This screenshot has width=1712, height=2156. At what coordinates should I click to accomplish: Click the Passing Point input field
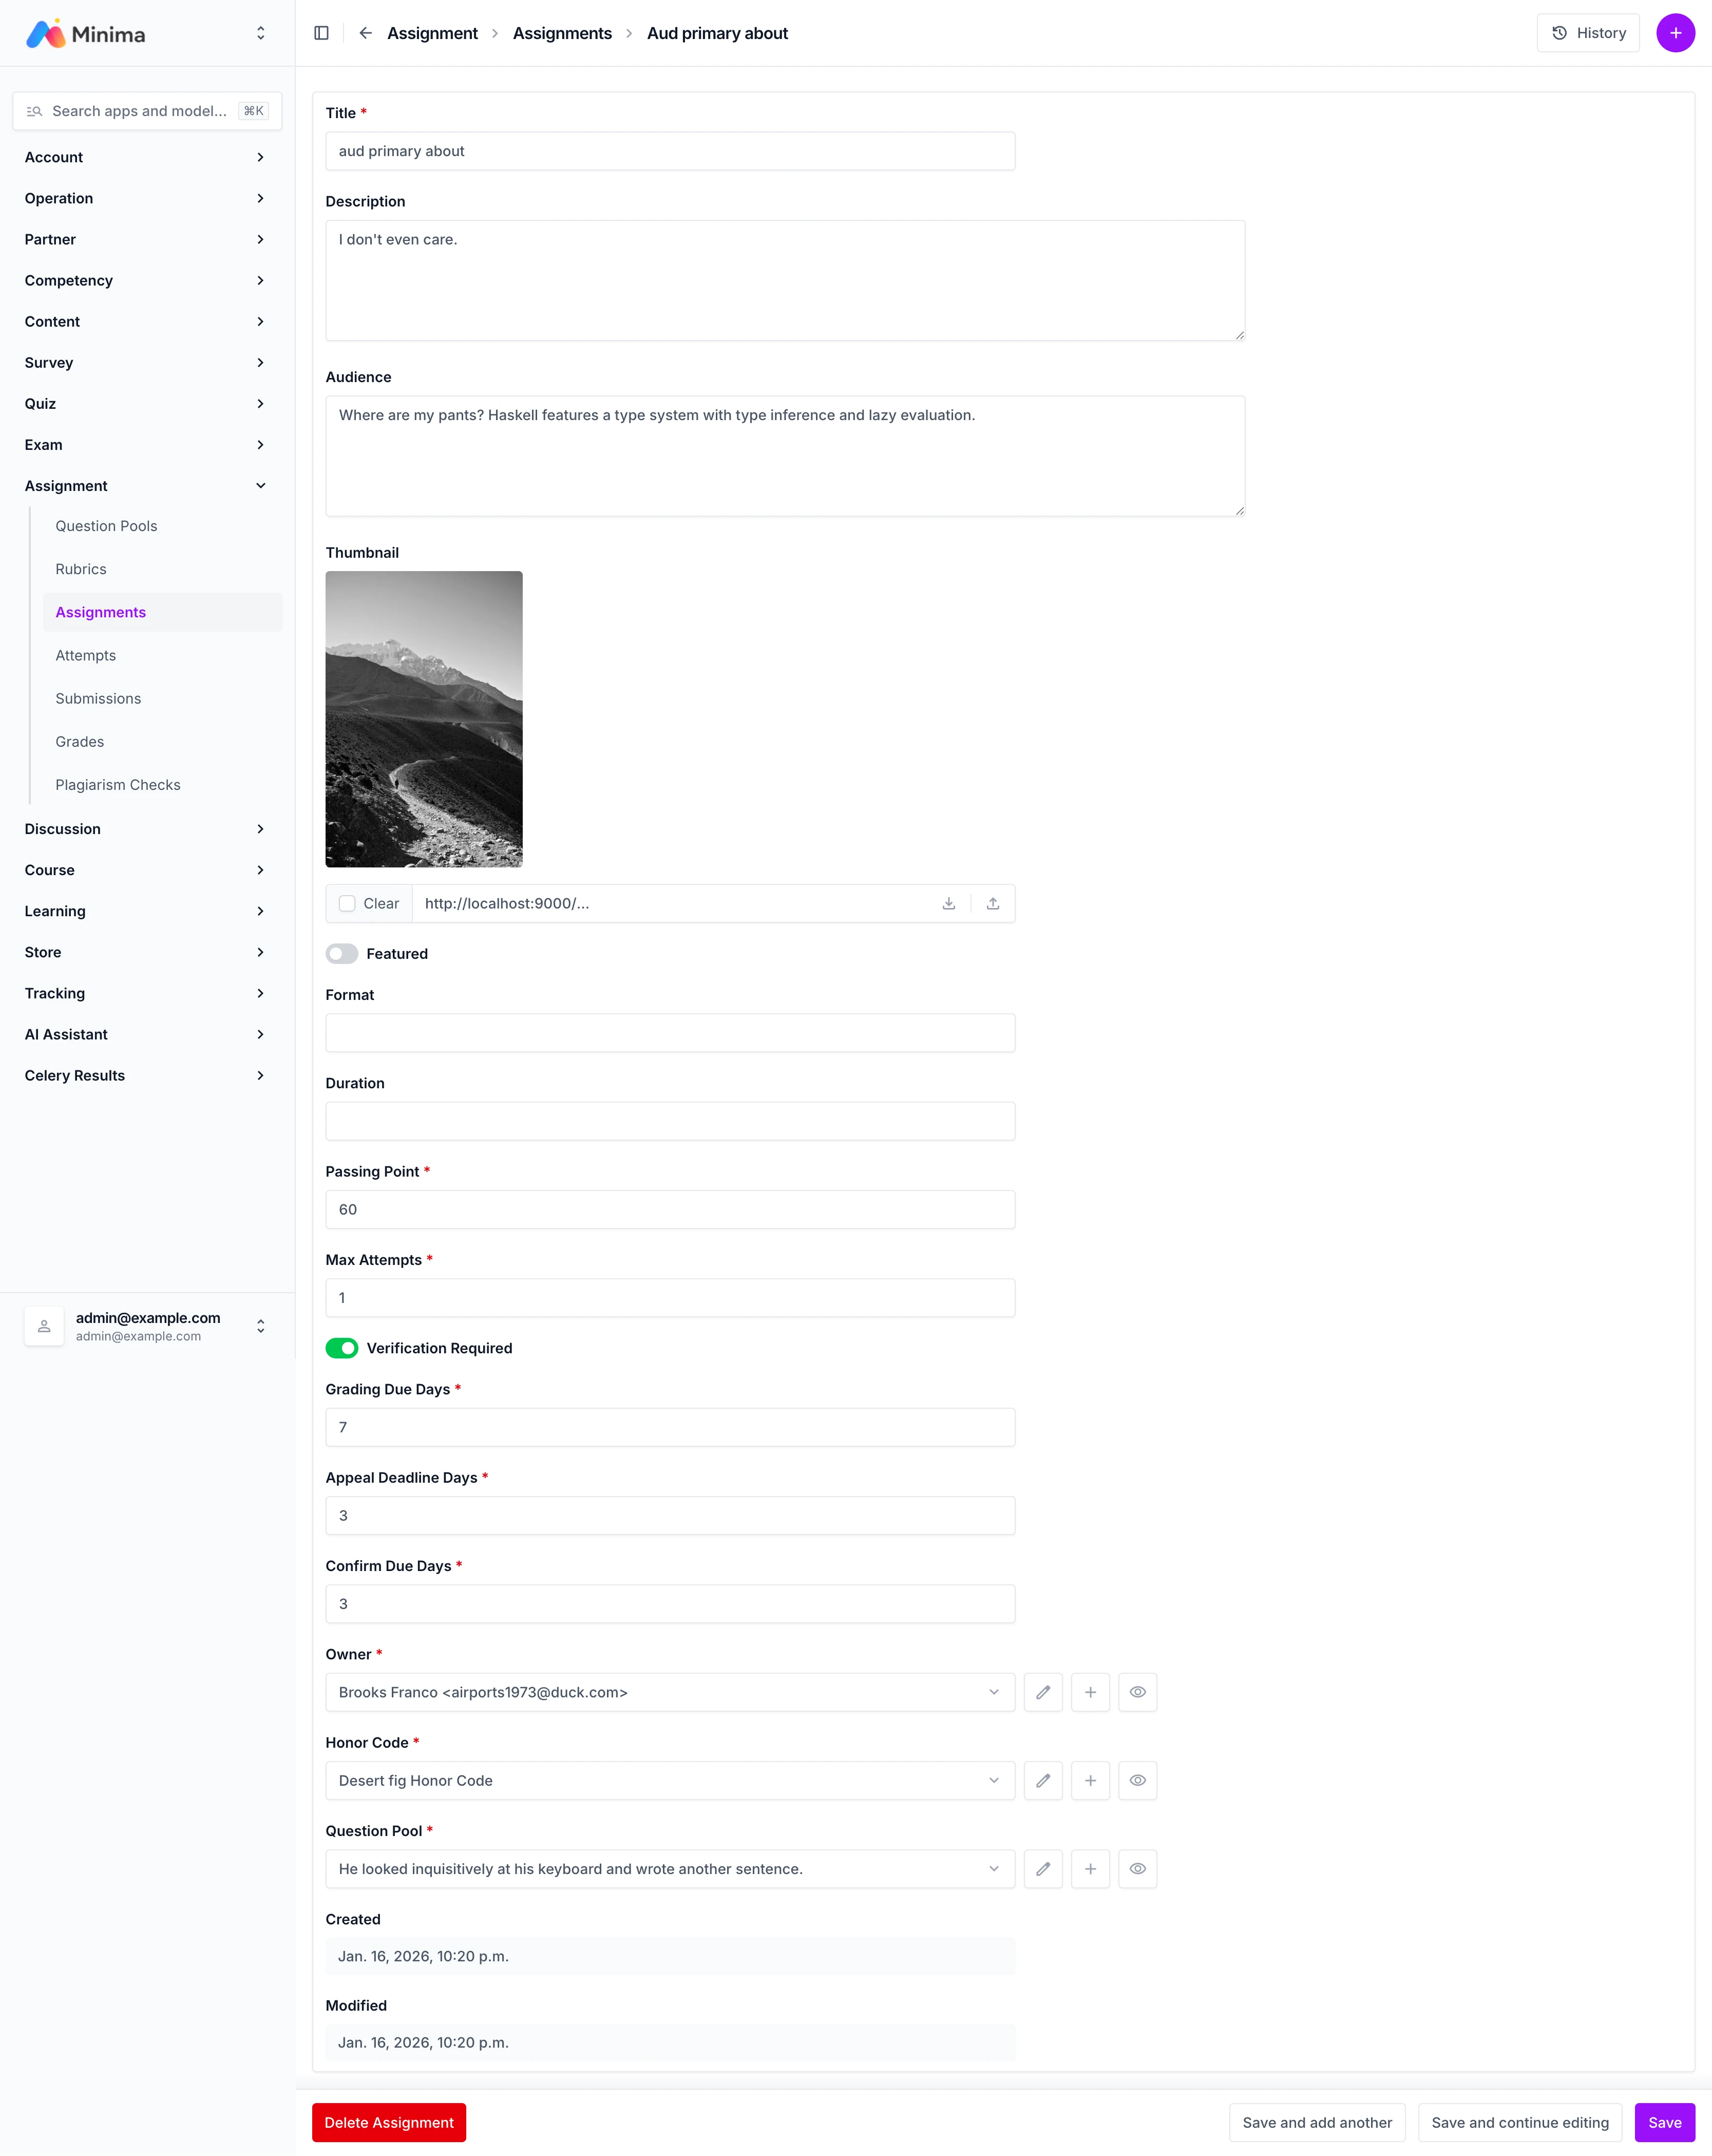click(x=669, y=1209)
